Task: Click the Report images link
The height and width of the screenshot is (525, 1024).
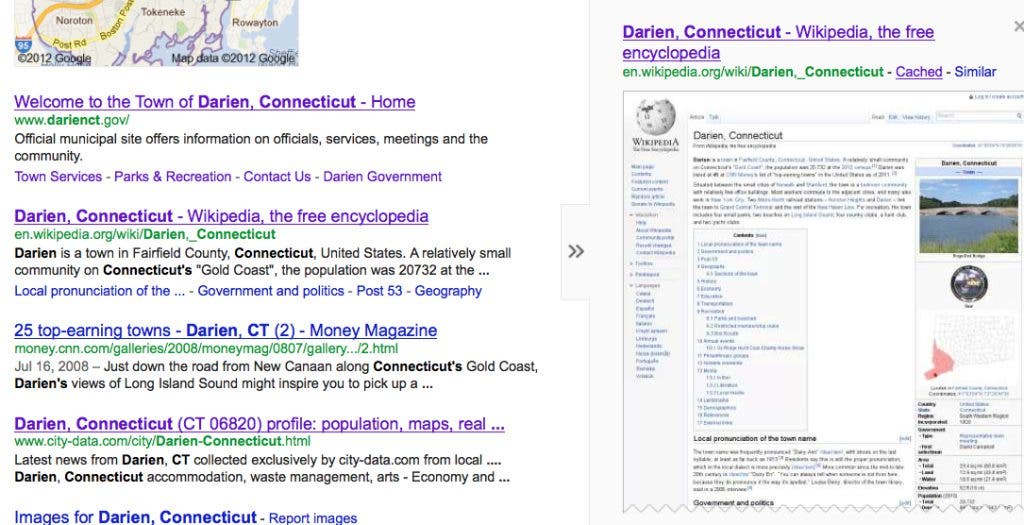Action: [313, 518]
